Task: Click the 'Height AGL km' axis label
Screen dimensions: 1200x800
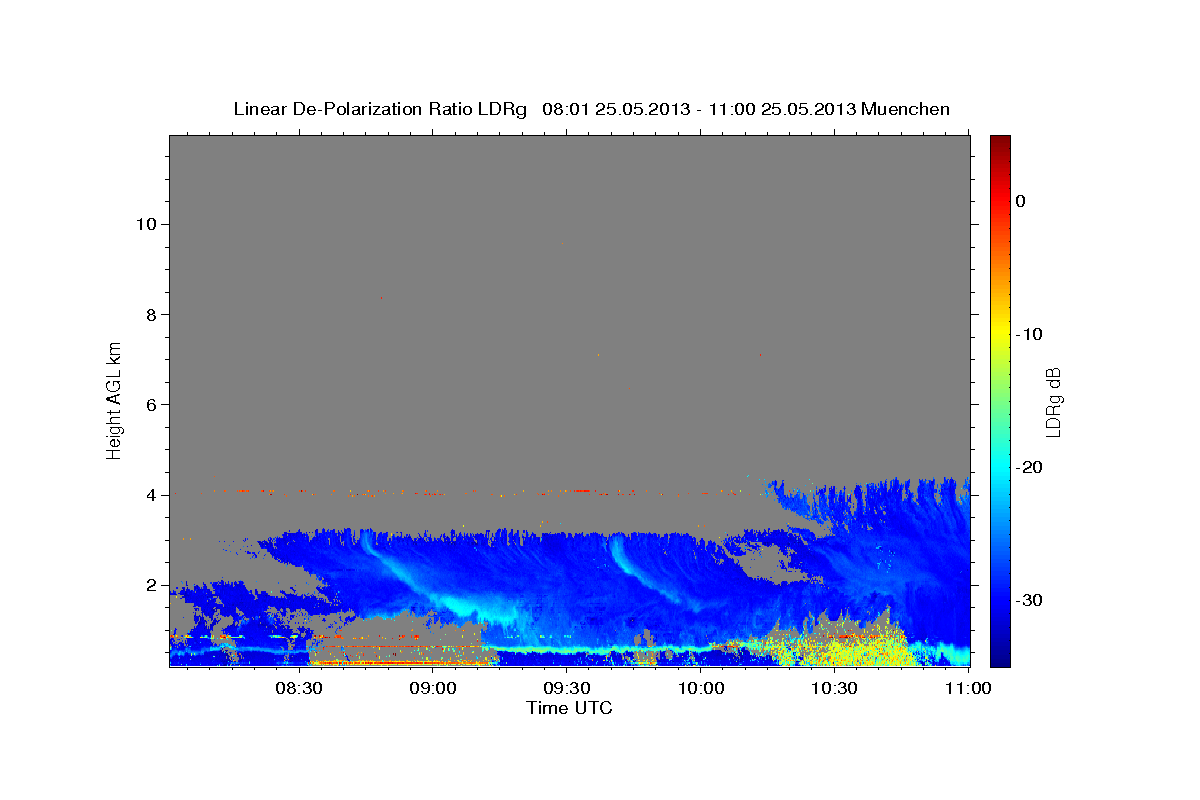Action: click(114, 400)
